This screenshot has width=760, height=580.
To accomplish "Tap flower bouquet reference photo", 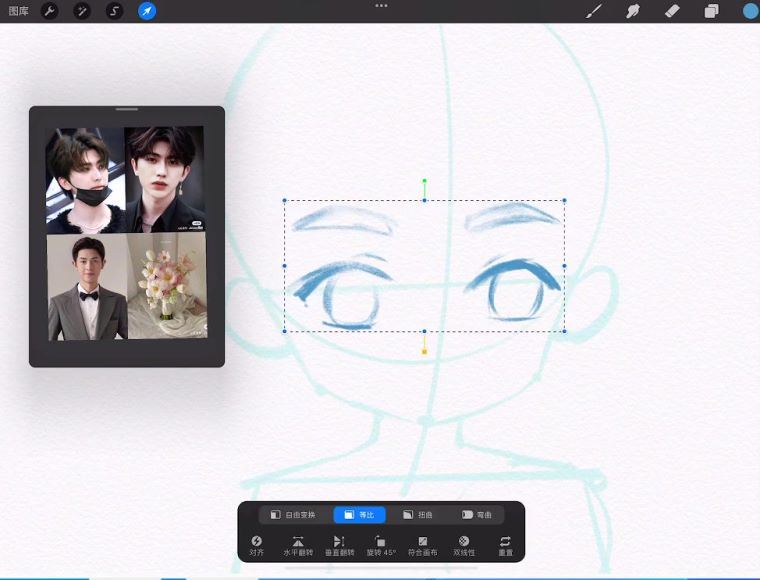I will coord(167,285).
